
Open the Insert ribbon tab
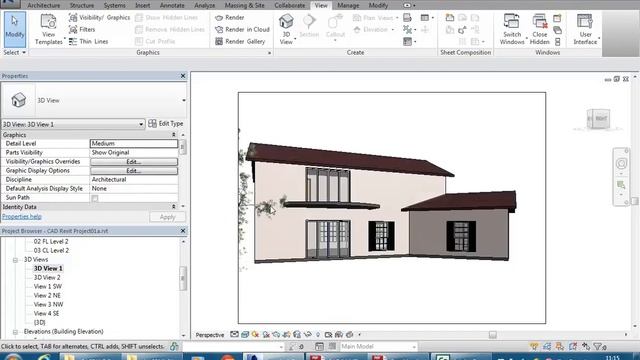pyautogui.click(x=142, y=5)
